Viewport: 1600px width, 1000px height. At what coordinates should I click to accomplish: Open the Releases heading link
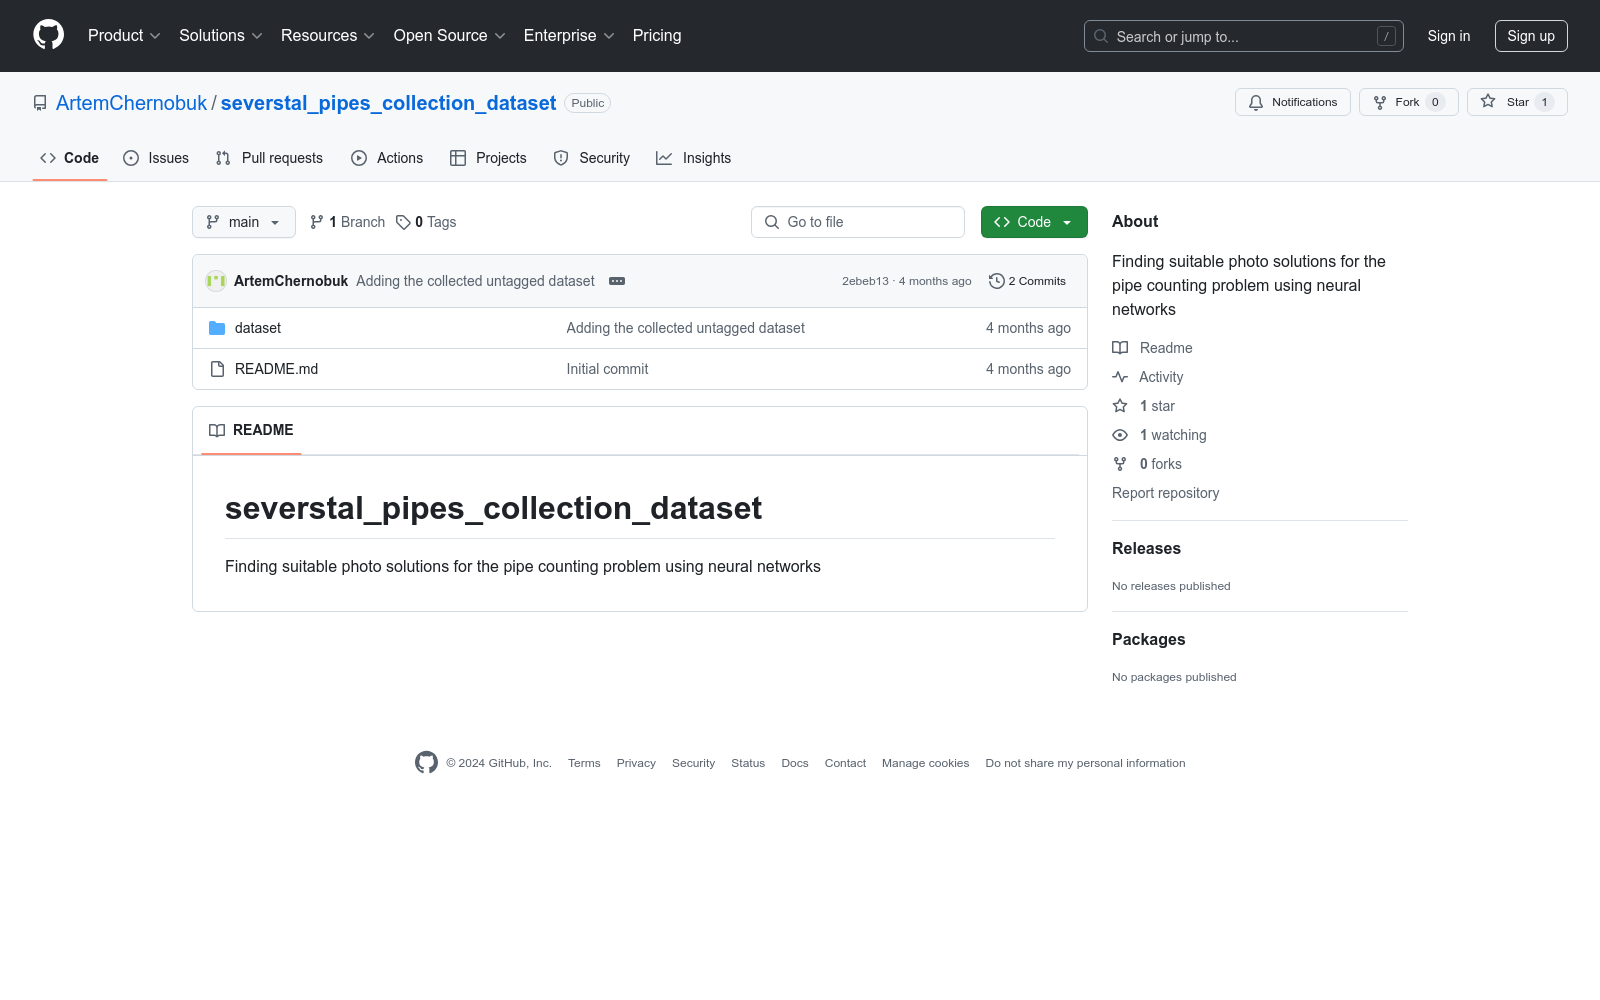coord(1146,548)
